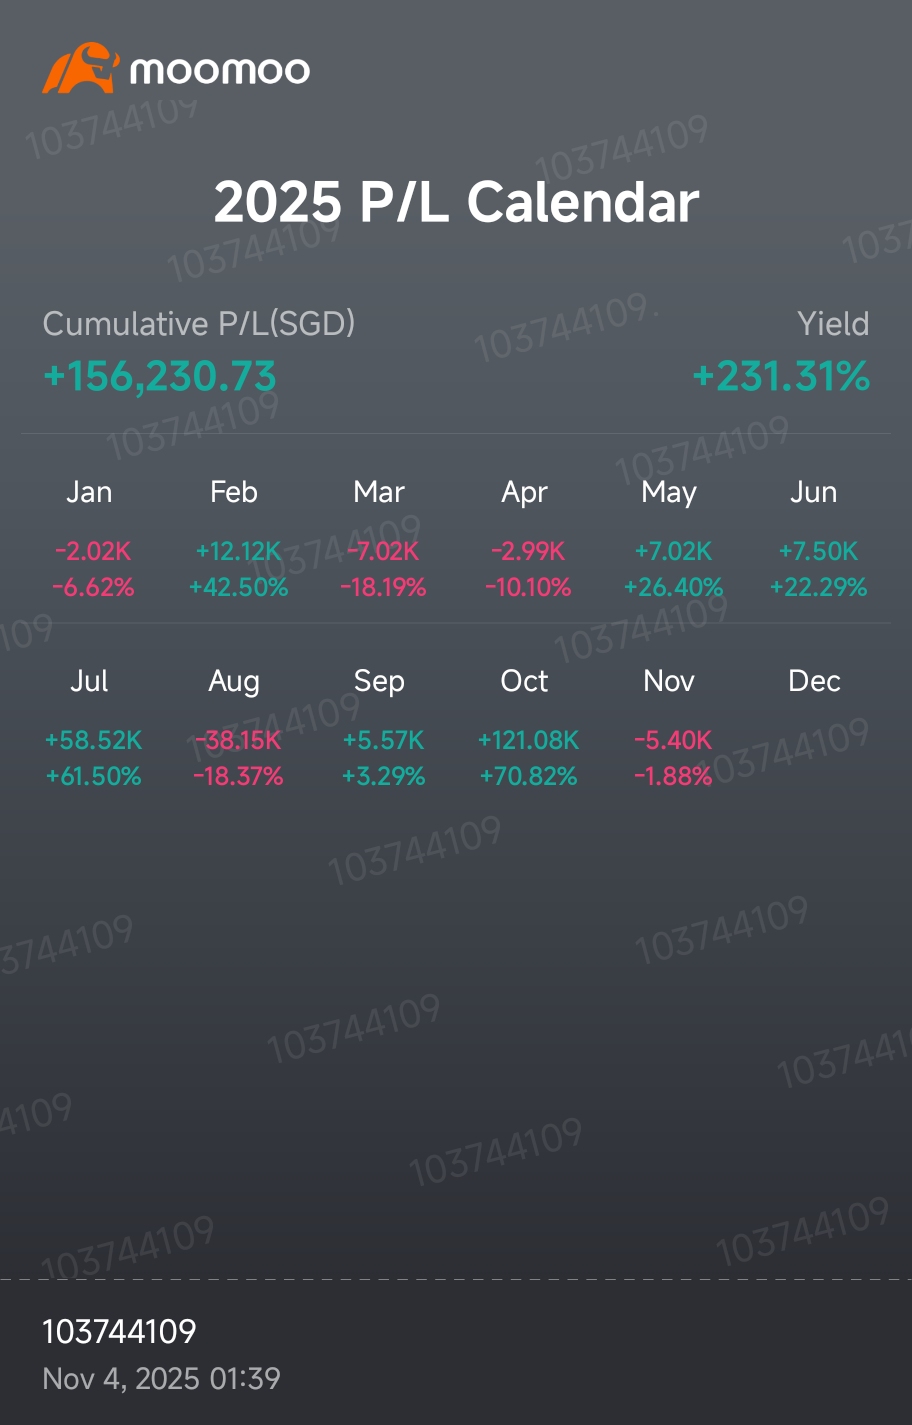Viewport: 912px width, 1425px height.
Task: Select the +231.31% yield value
Action: coord(781,377)
